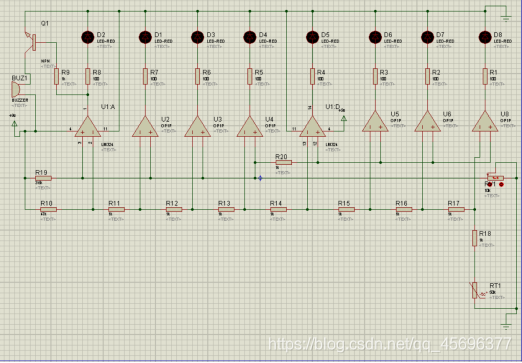Click the "BUZ1" reference label
Image resolution: width=522 pixels, height=363 pixels.
point(20,78)
